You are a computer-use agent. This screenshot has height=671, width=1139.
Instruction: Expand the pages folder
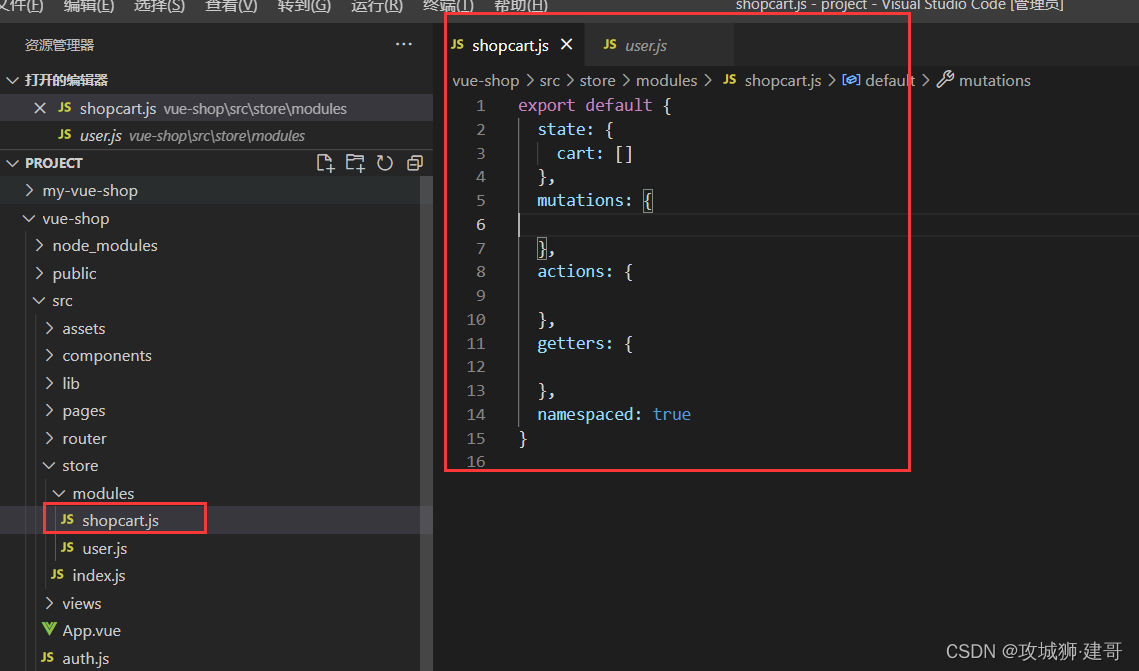(x=49, y=410)
